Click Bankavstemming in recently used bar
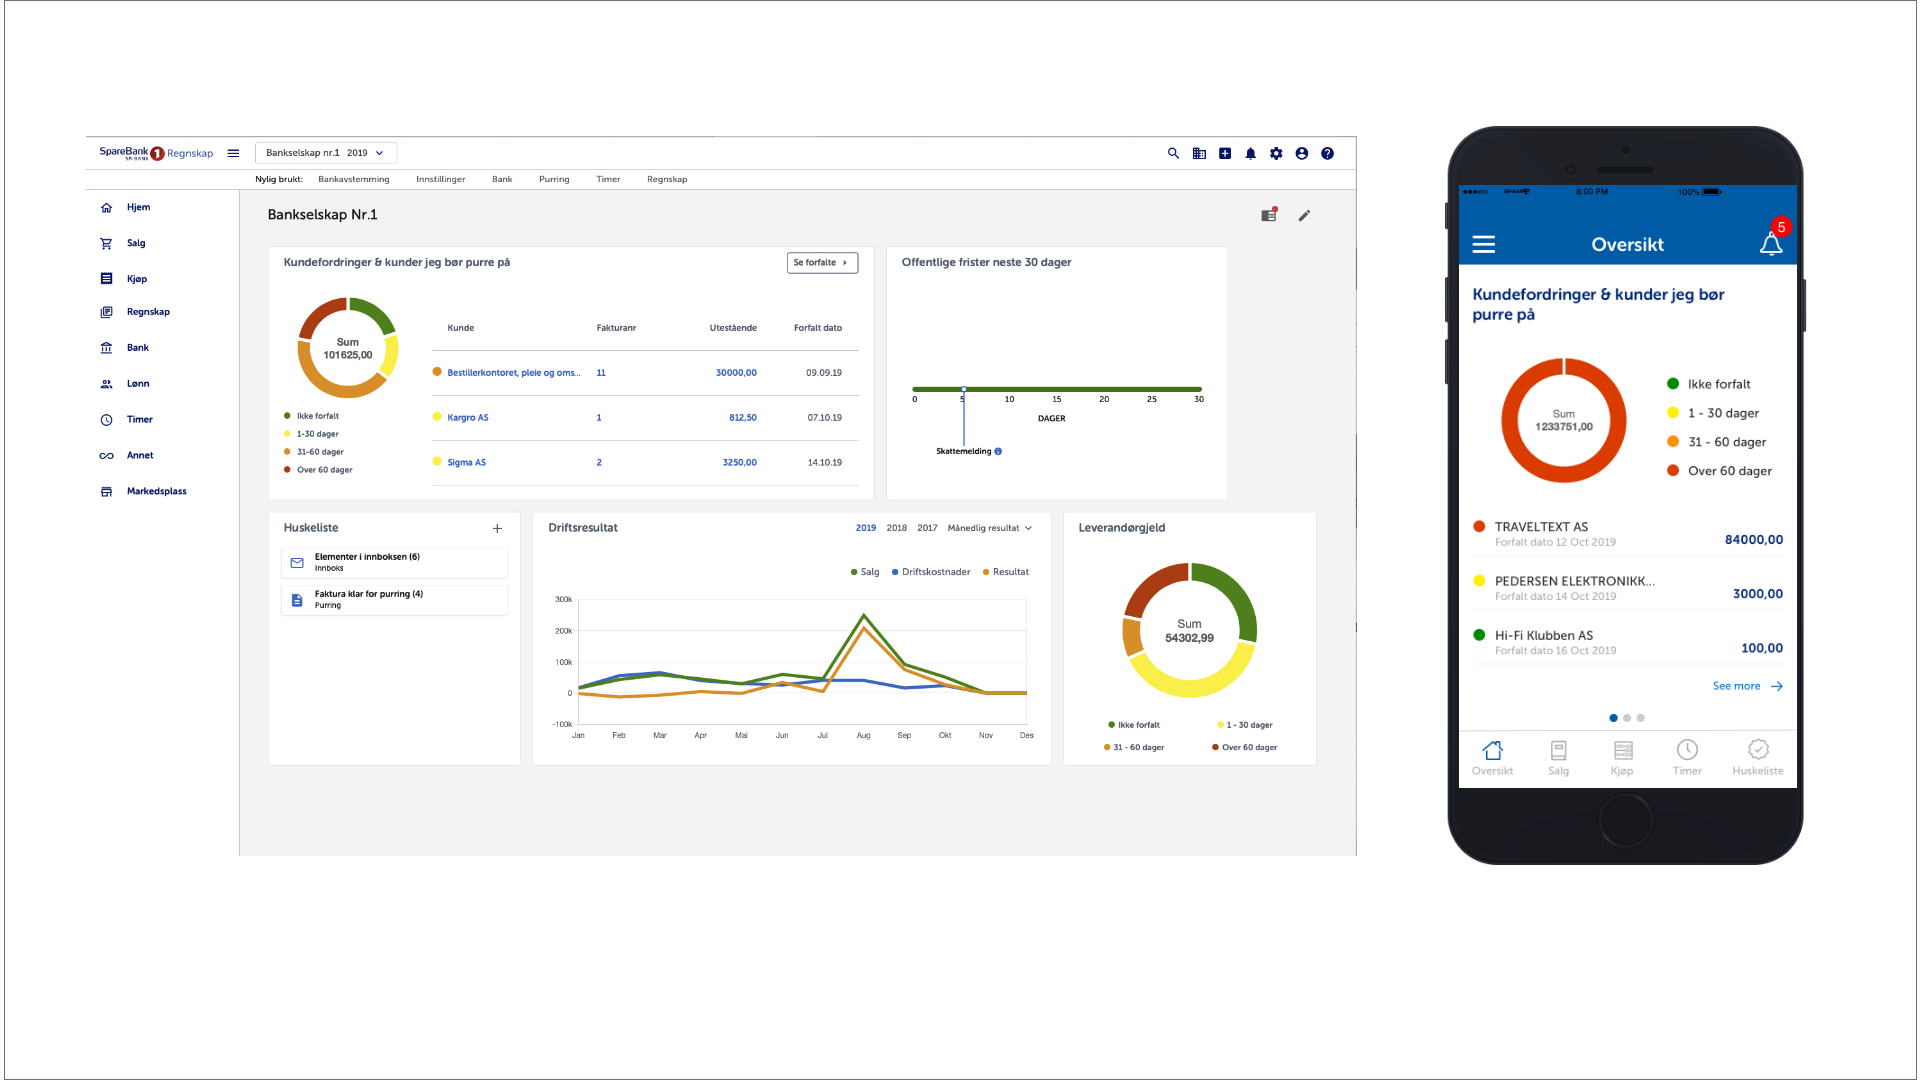1920x1080 pixels. click(354, 179)
